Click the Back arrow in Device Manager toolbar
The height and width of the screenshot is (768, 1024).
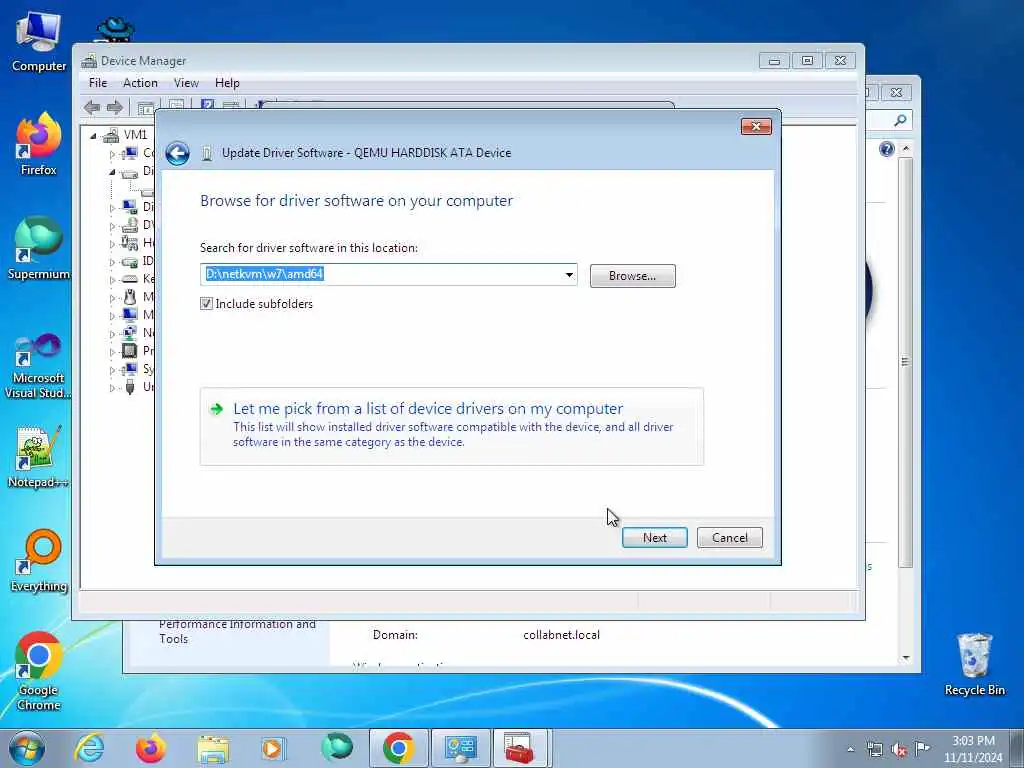coord(92,107)
